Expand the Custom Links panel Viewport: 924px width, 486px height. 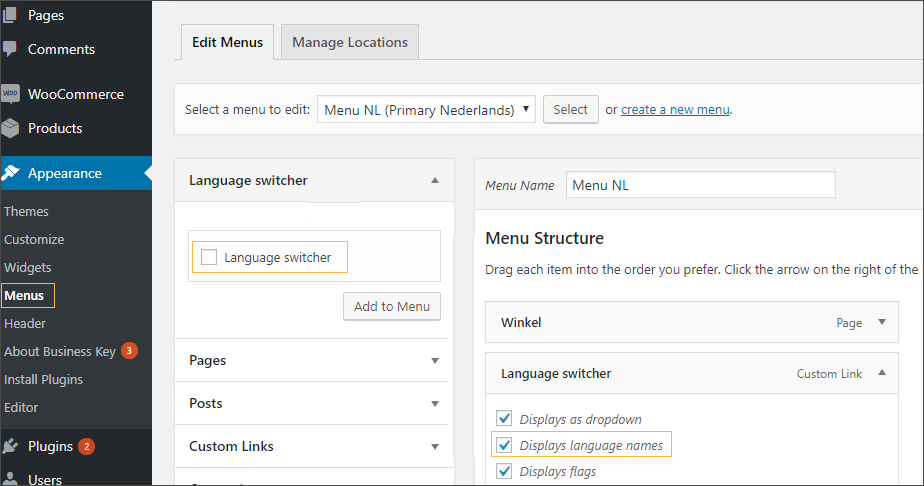(x=434, y=447)
